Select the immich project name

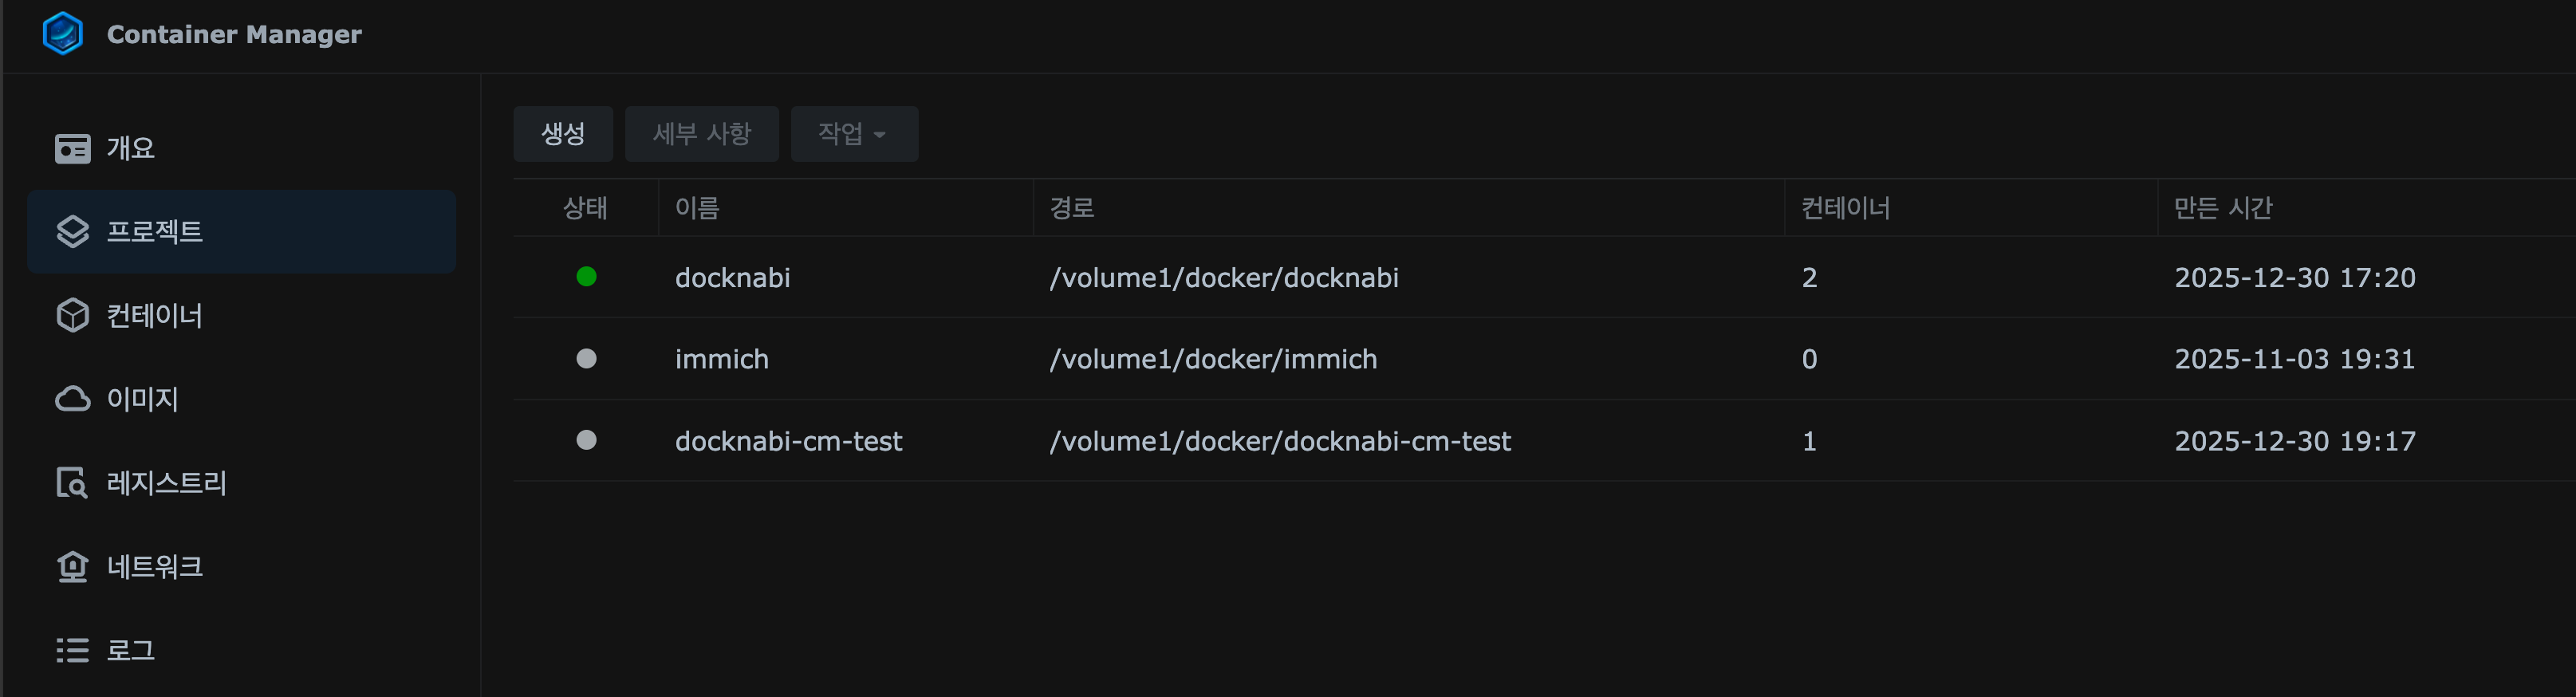(x=722, y=359)
